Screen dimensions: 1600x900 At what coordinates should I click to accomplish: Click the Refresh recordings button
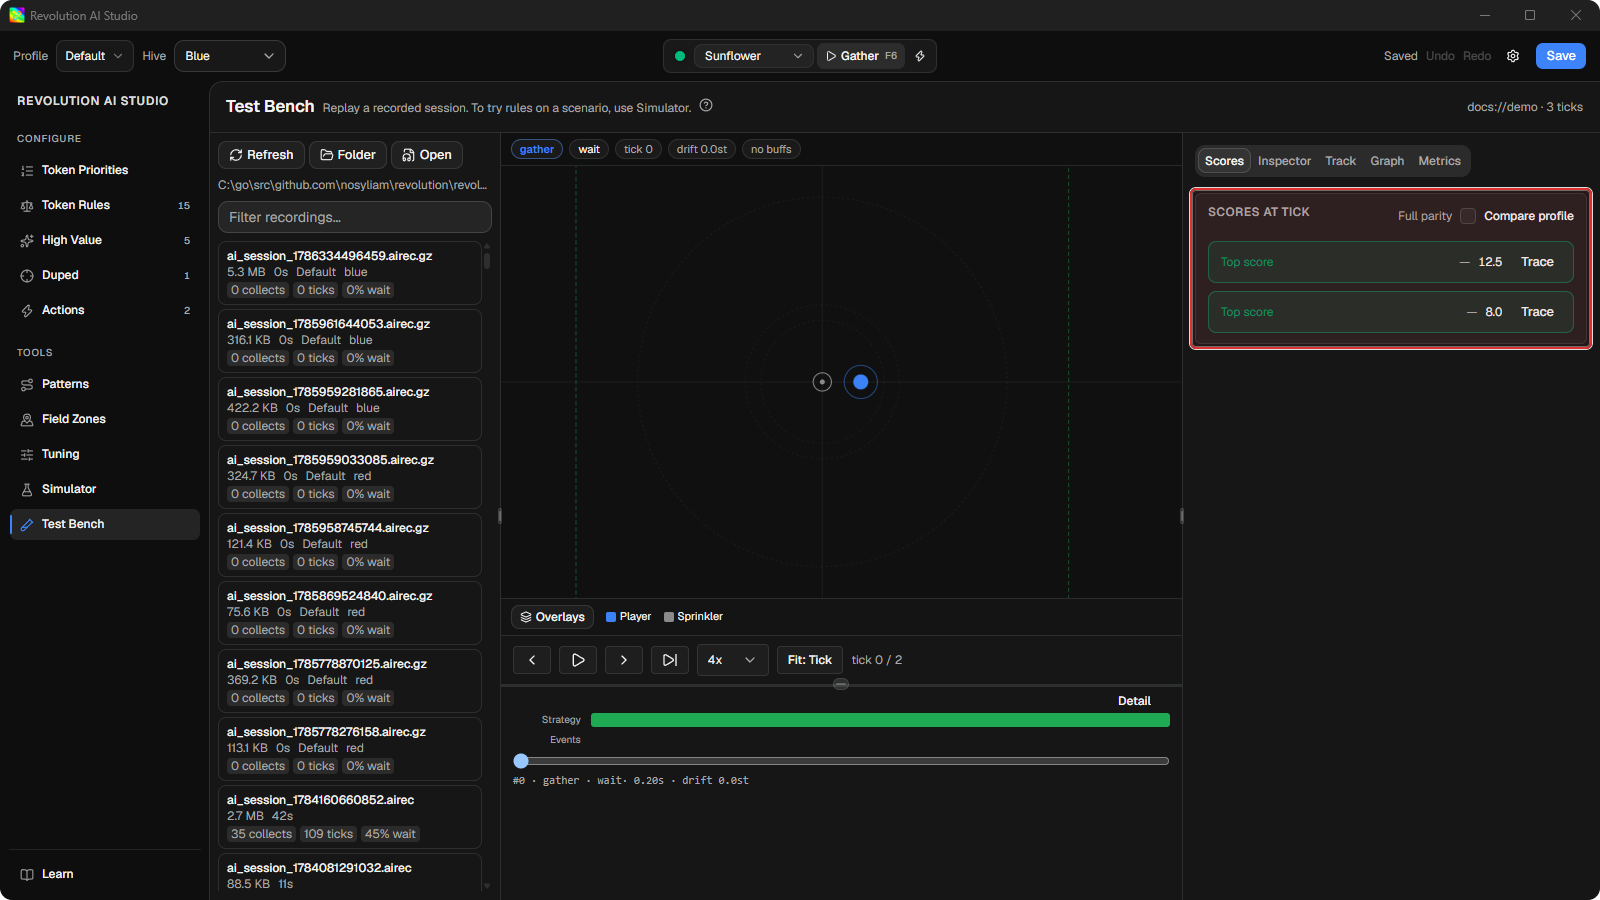coord(261,155)
